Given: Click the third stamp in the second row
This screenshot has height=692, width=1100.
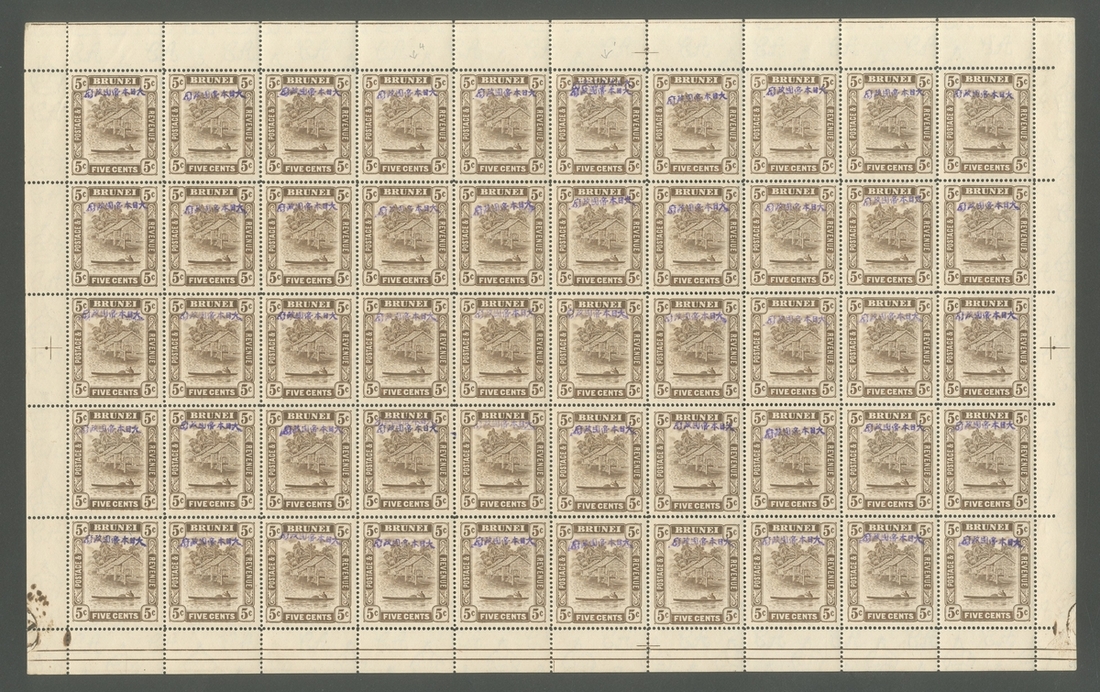Looking at the screenshot, I should [x=309, y=234].
